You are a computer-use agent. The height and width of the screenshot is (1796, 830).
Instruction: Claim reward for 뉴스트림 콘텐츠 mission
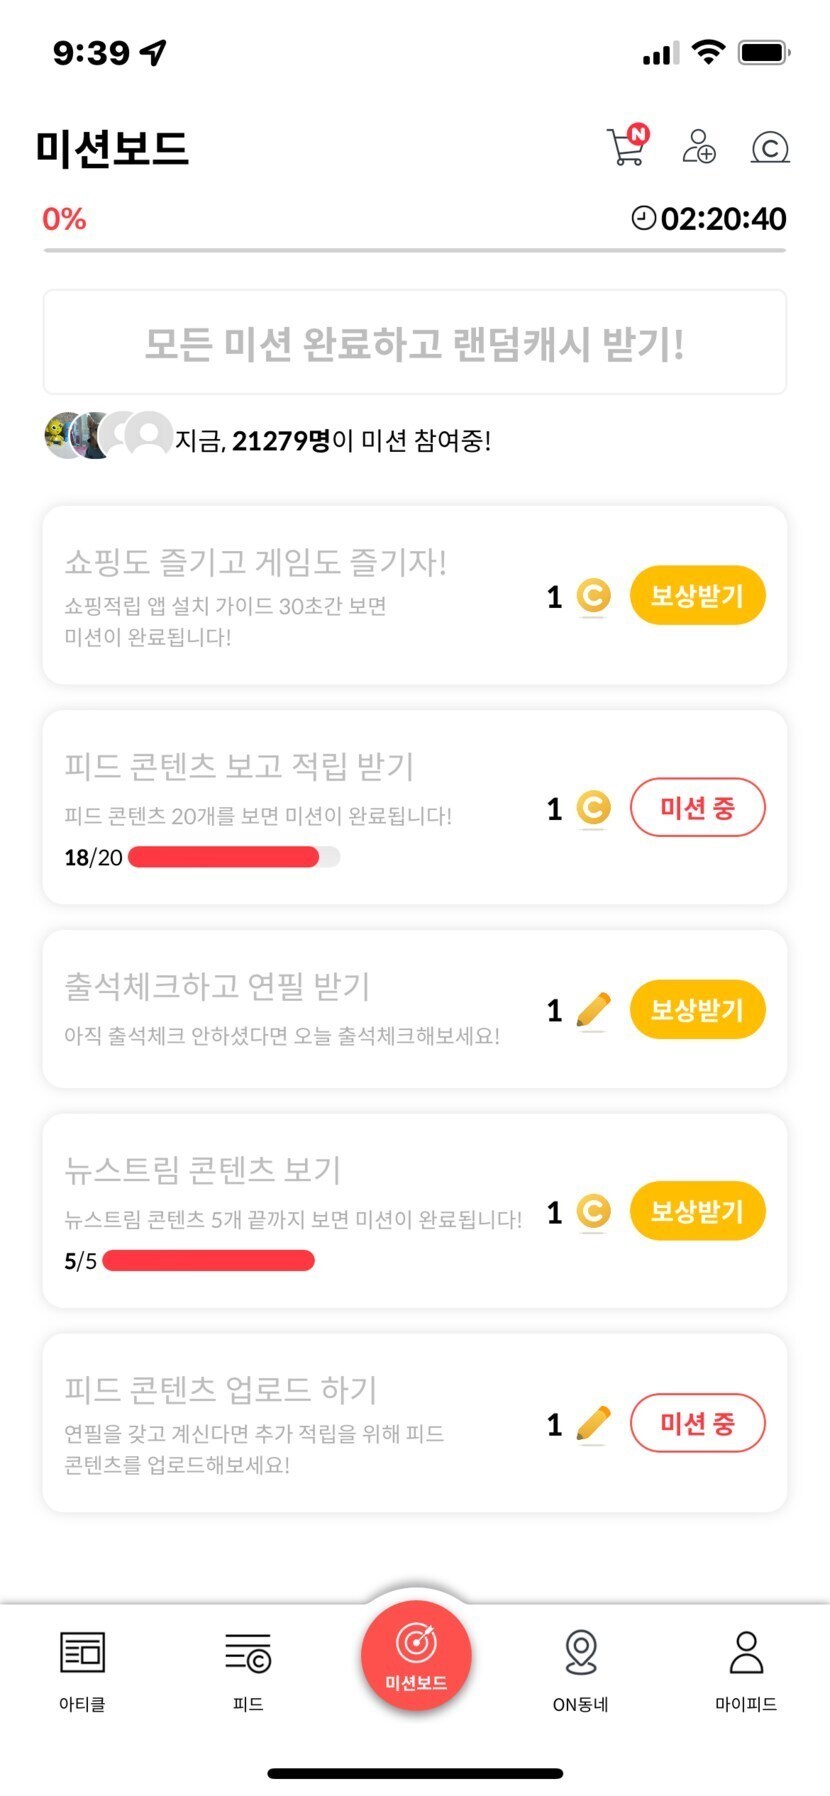(697, 1212)
